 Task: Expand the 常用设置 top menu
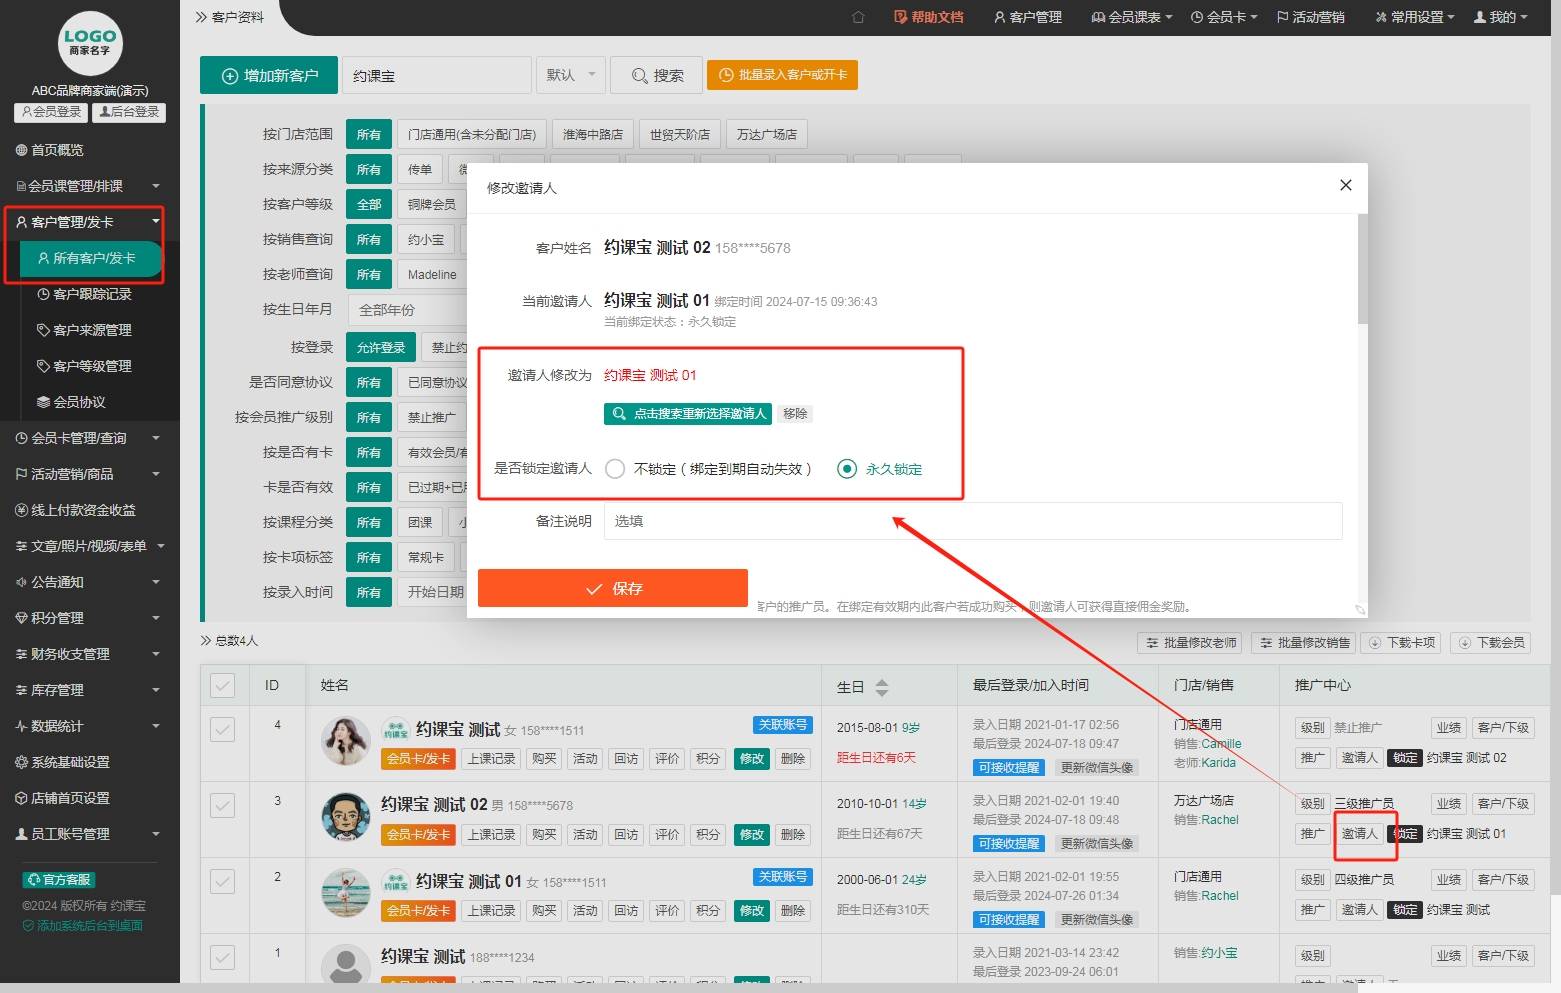1415,17
